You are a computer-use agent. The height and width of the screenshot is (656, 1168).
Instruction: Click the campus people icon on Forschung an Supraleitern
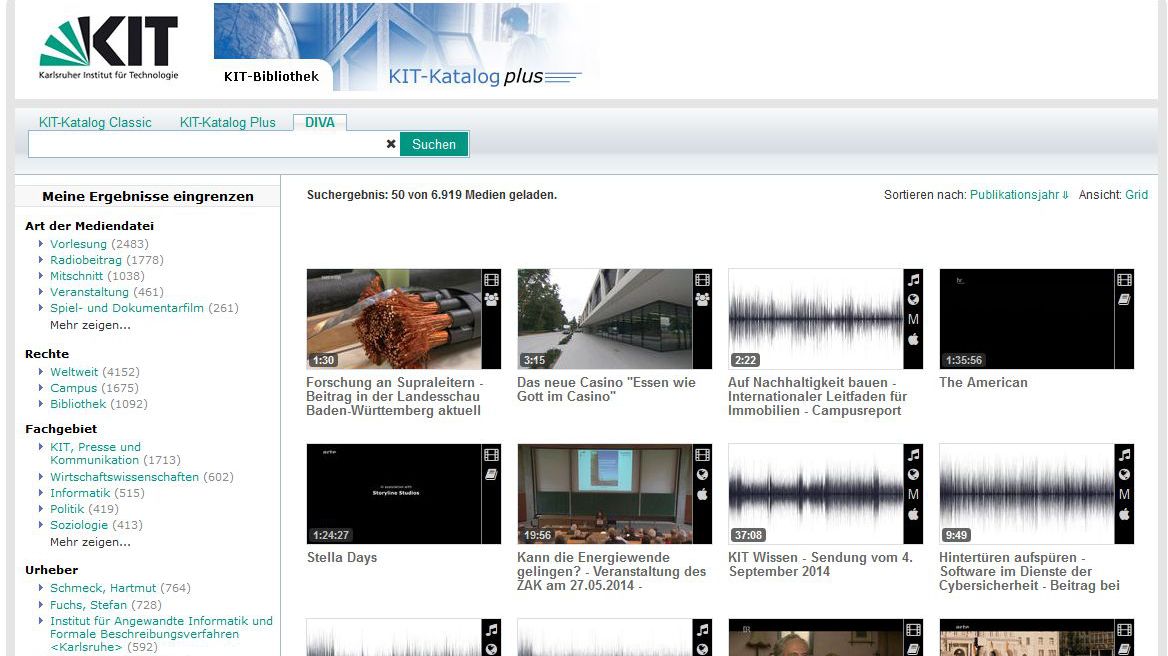point(491,299)
